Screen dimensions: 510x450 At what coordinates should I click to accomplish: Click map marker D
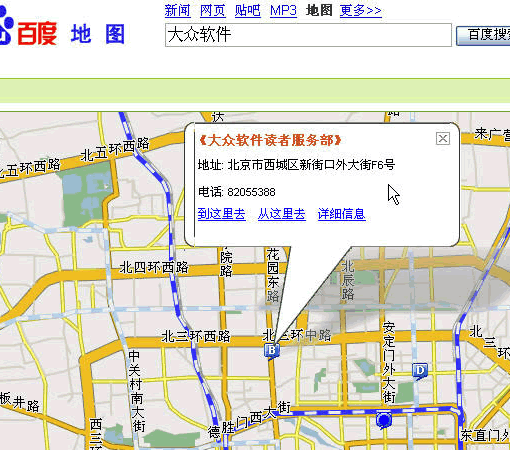pos(420,371)
